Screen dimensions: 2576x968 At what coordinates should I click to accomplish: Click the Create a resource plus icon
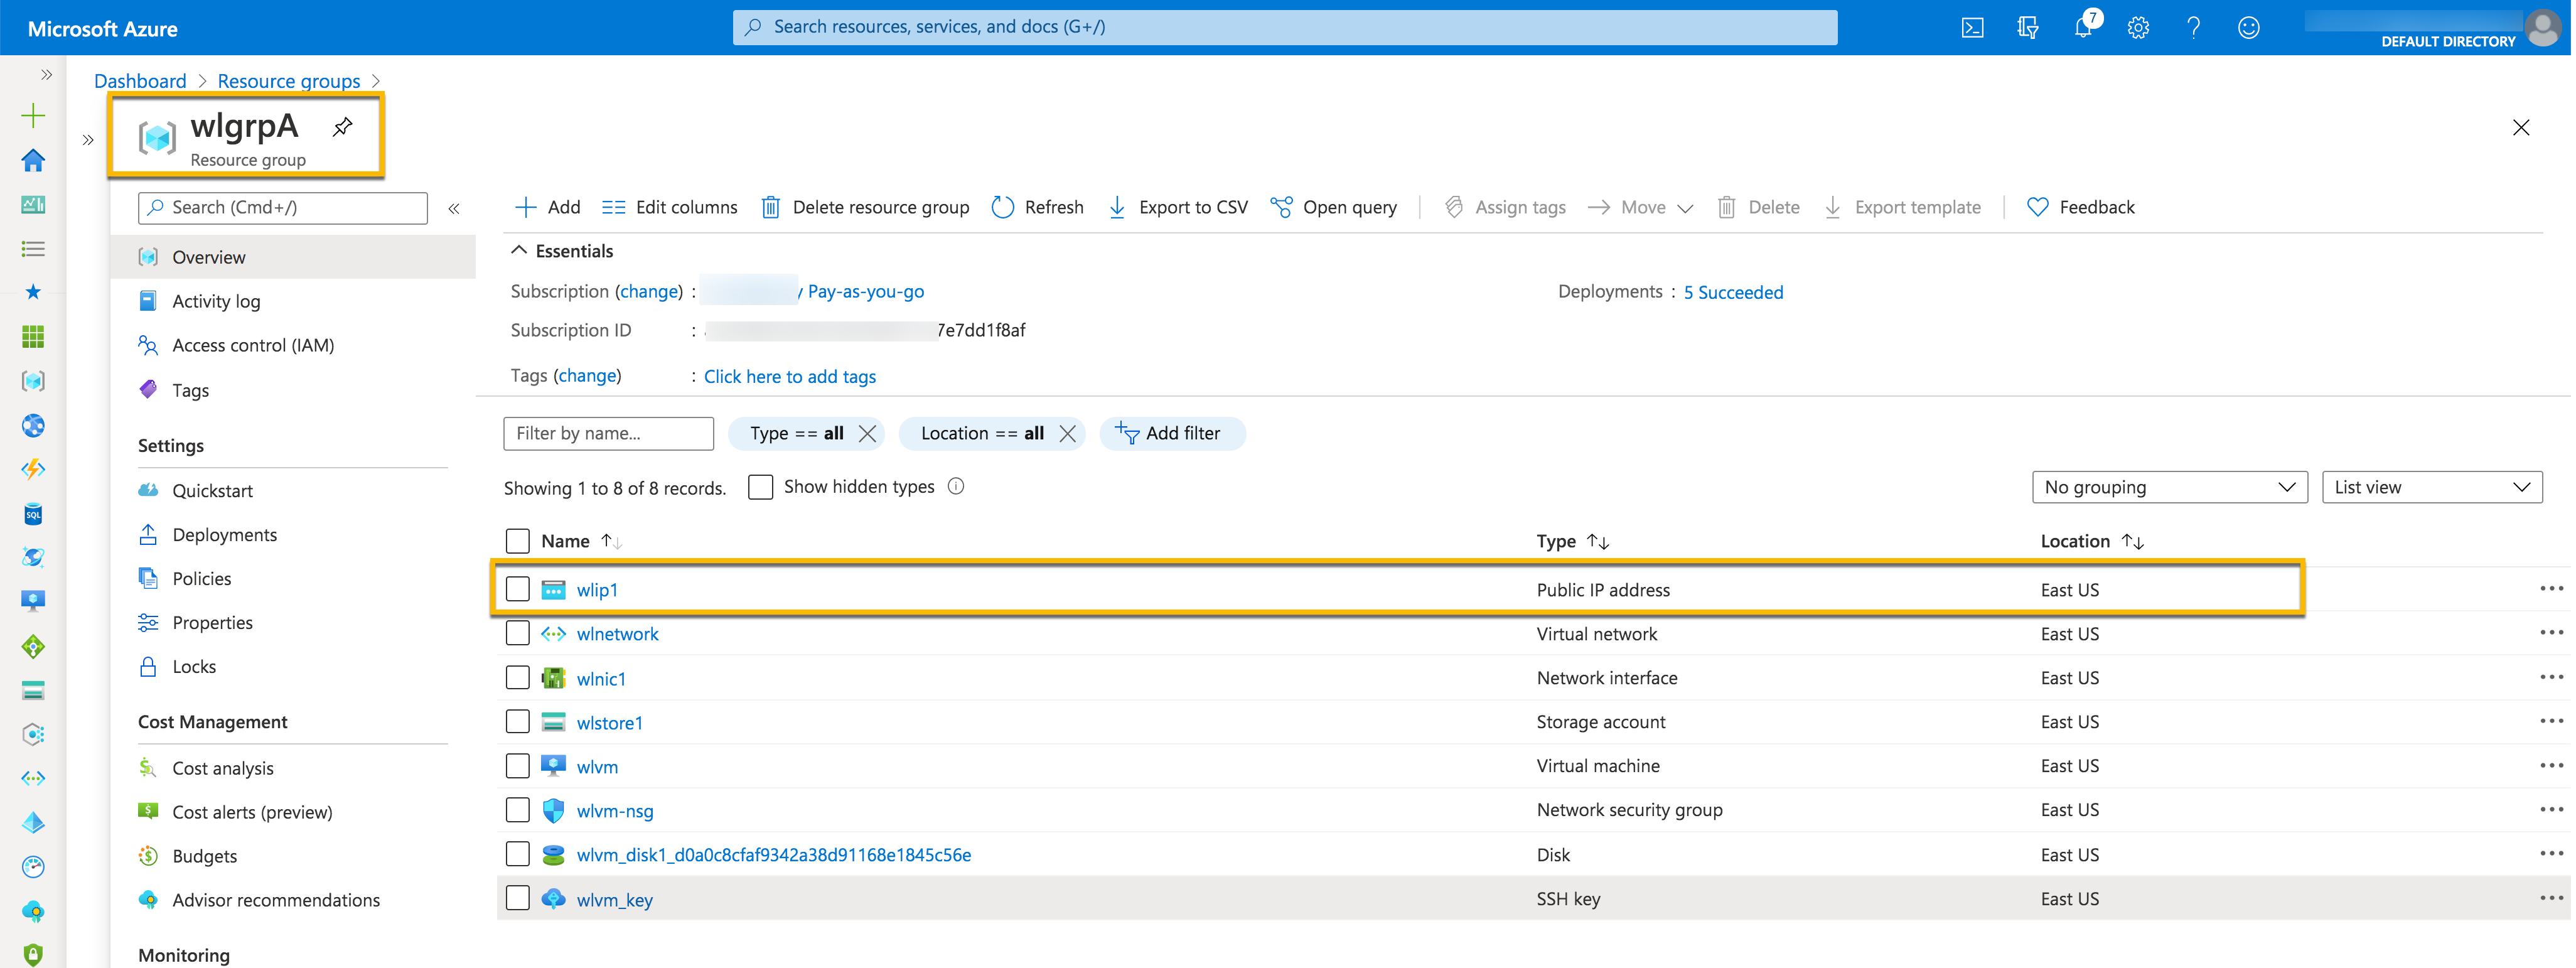(x=33, y=116)
